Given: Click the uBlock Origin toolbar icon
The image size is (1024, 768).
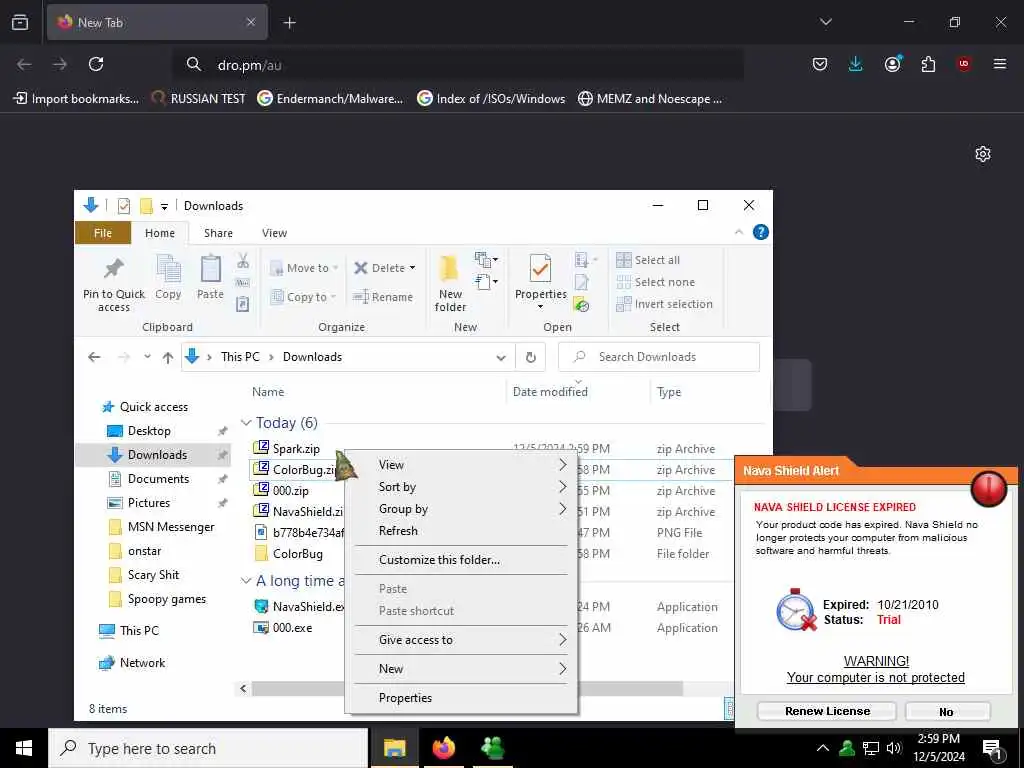Looking at the screenshot, I should 964,64.
